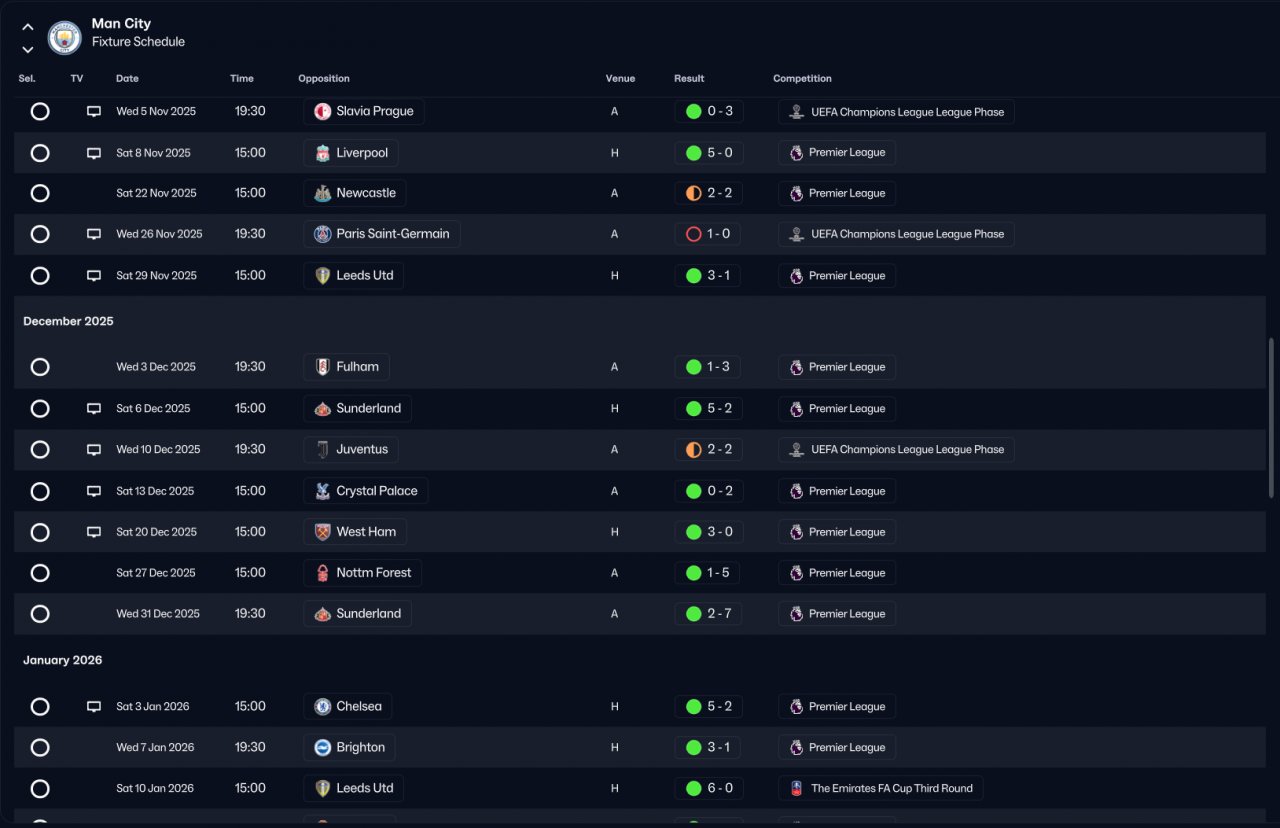
Task: Collapse the December 2025 month section
Action: point(68,321)
